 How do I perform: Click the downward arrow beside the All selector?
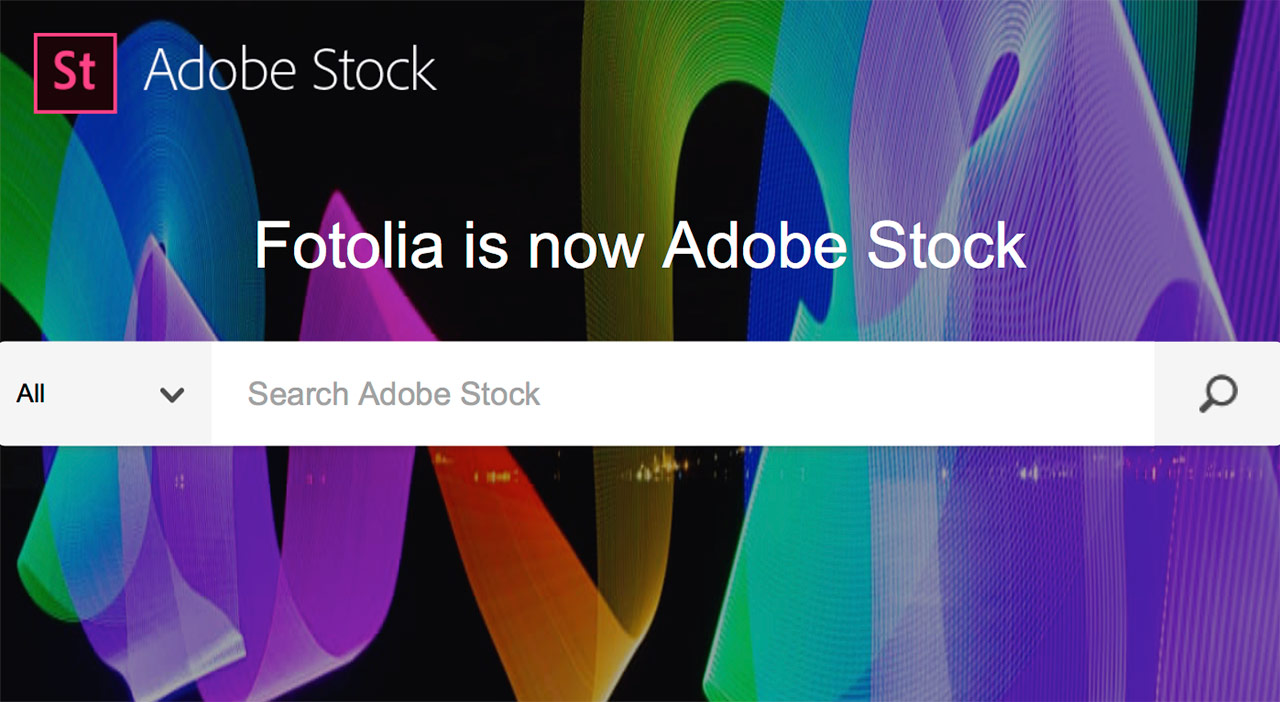point(172,394)
